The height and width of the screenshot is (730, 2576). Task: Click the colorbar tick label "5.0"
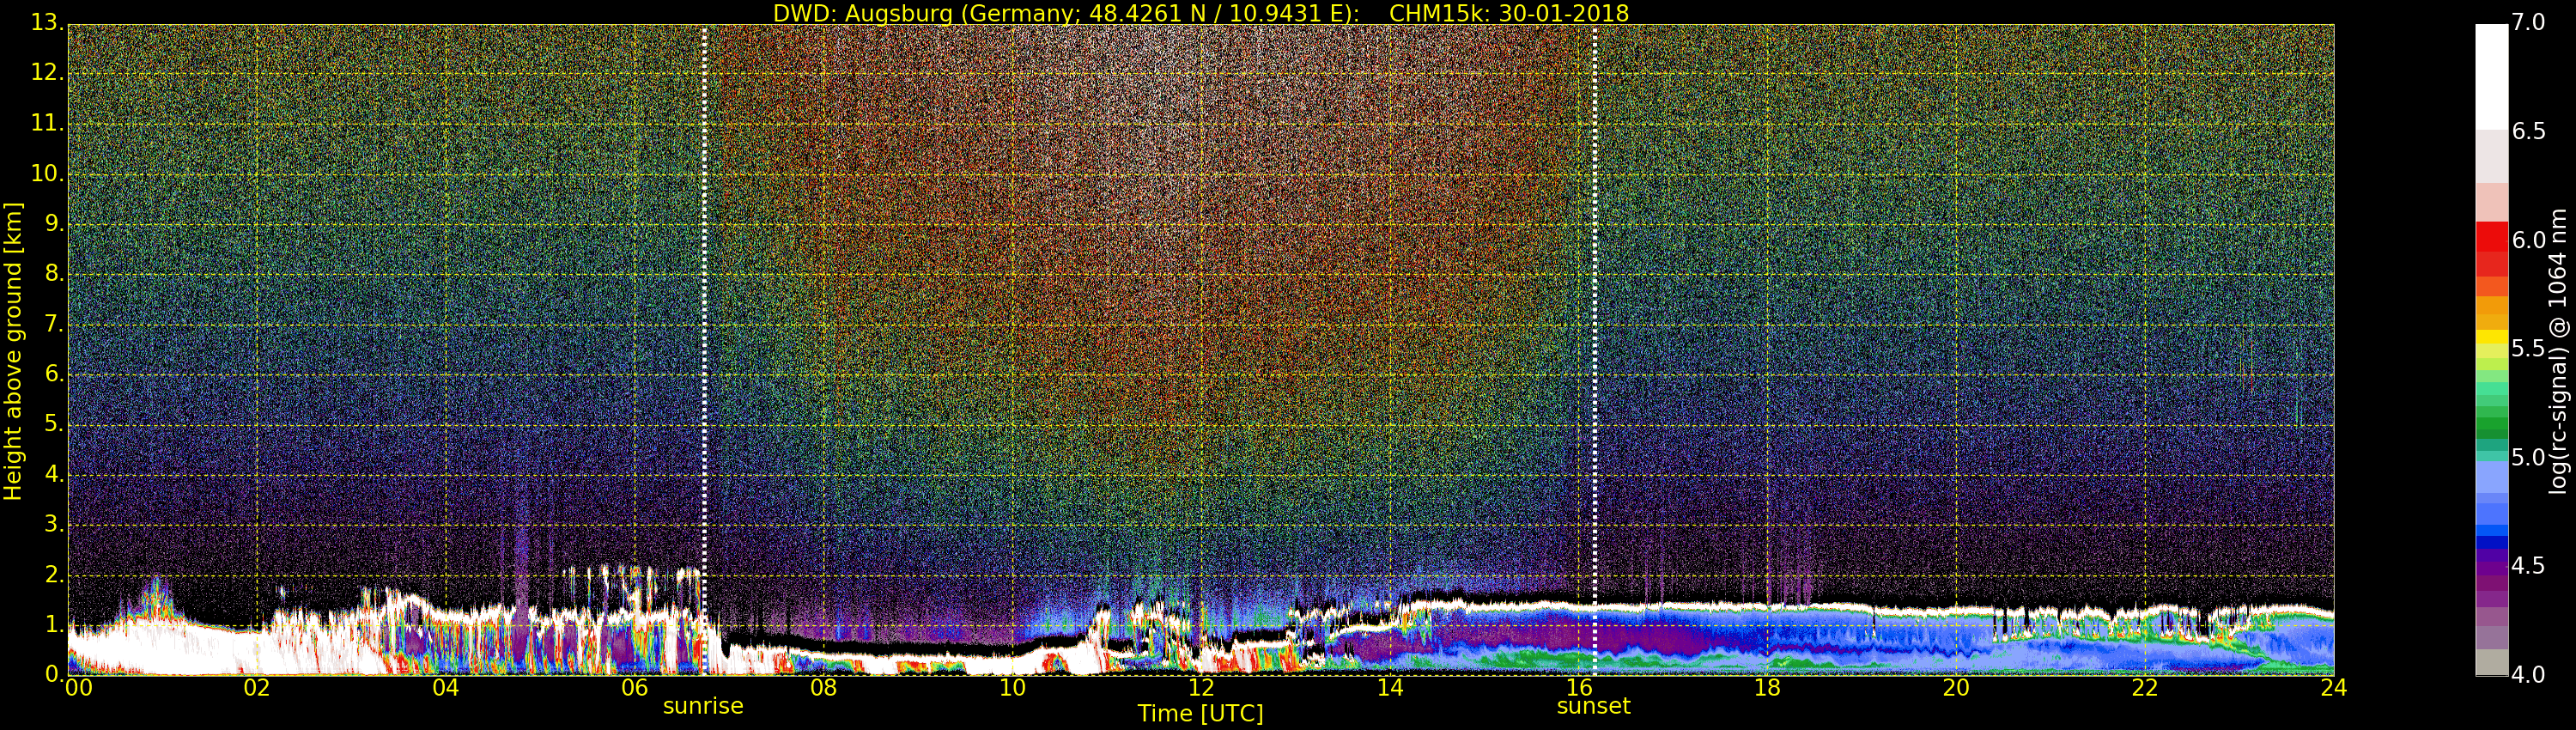pyautogui.click(x=2528, y=457)
